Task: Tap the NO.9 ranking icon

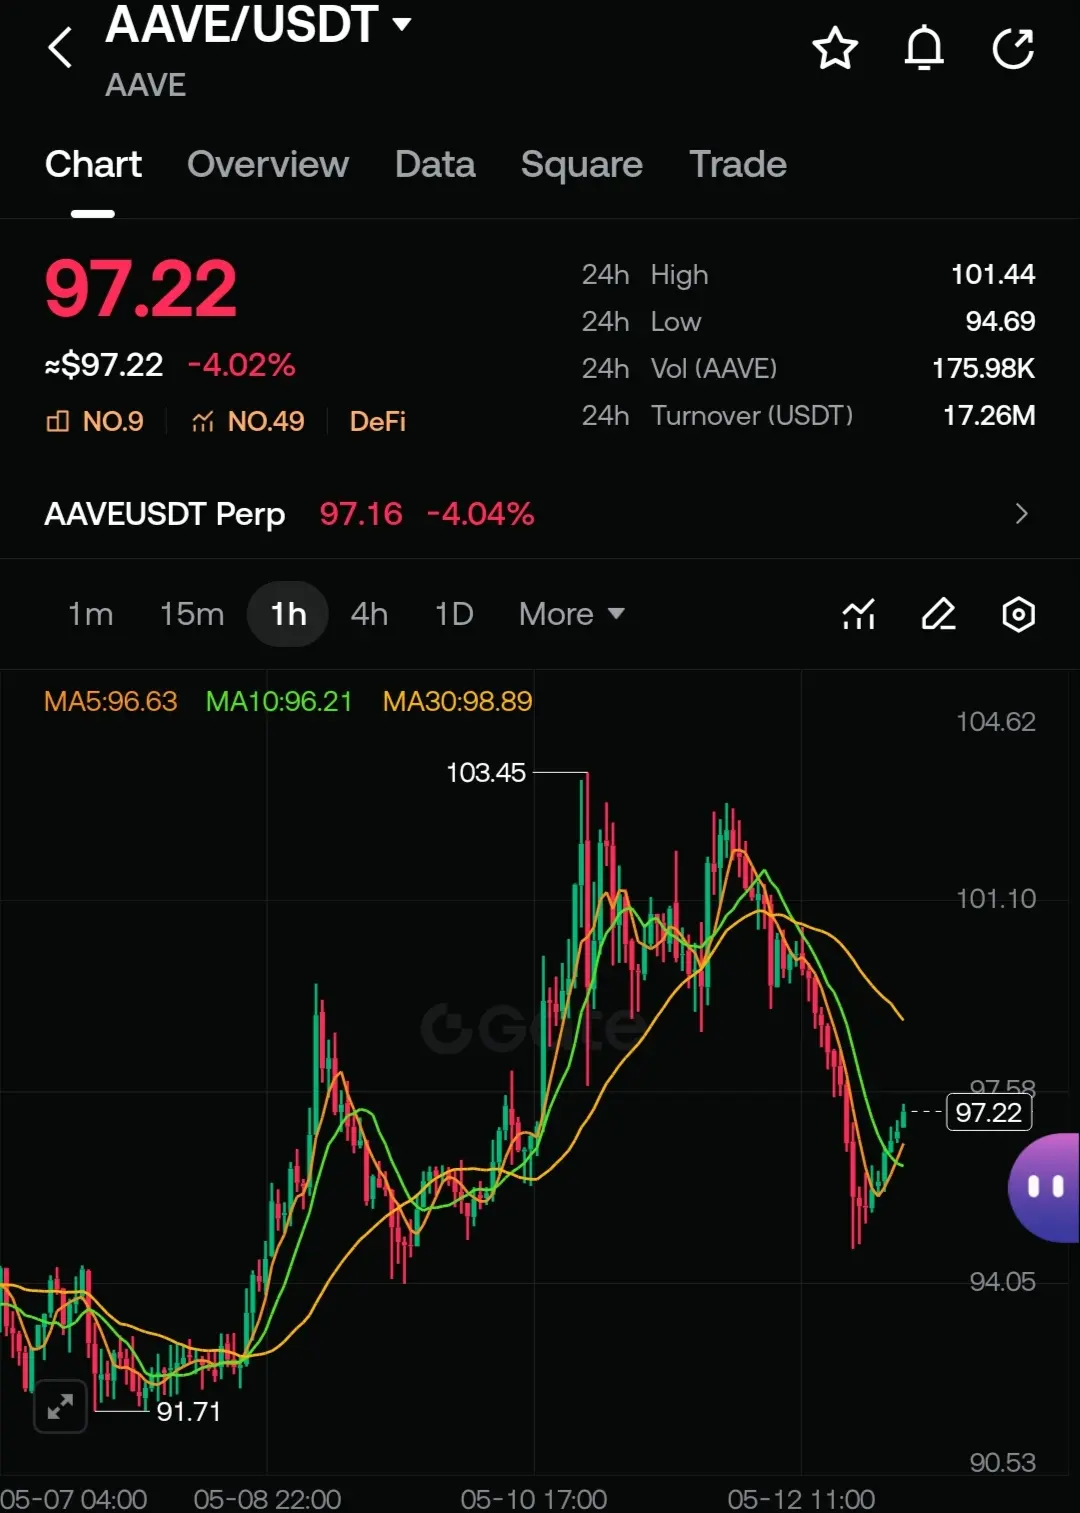Action: pyautogui.click(x=58, y=421)
